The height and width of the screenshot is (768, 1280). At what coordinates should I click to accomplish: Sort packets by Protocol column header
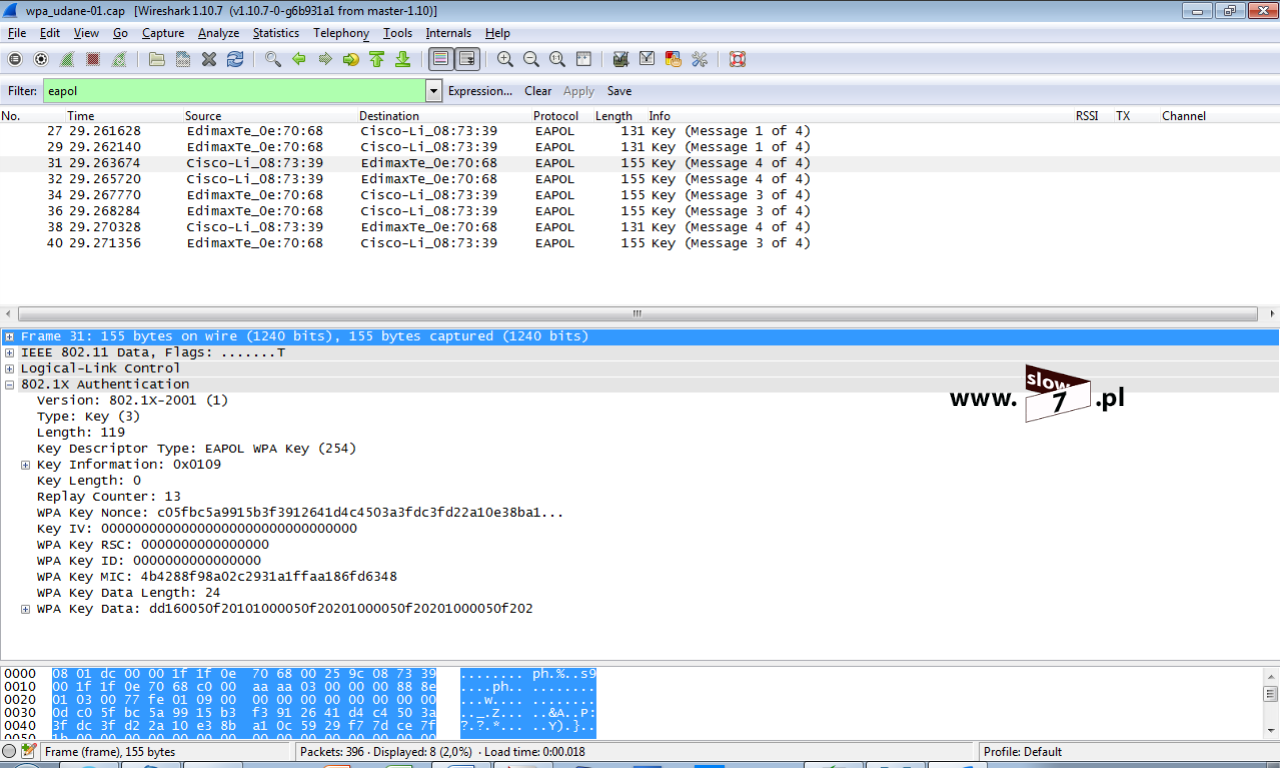556,116
